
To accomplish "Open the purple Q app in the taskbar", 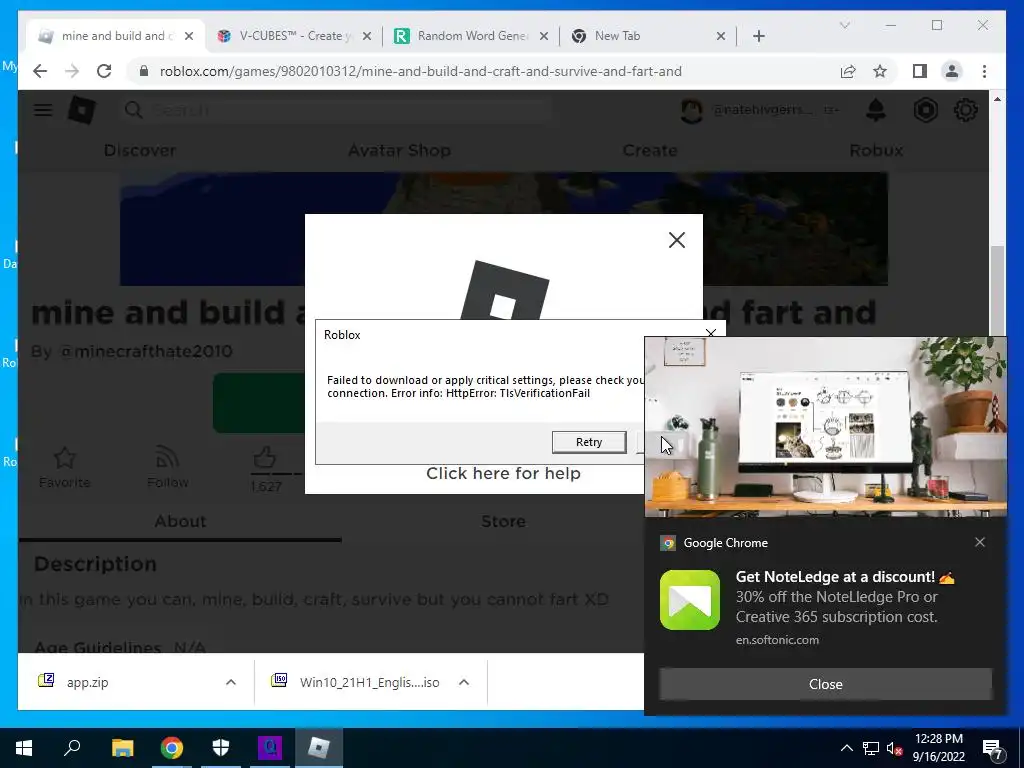I will point(270,748).
